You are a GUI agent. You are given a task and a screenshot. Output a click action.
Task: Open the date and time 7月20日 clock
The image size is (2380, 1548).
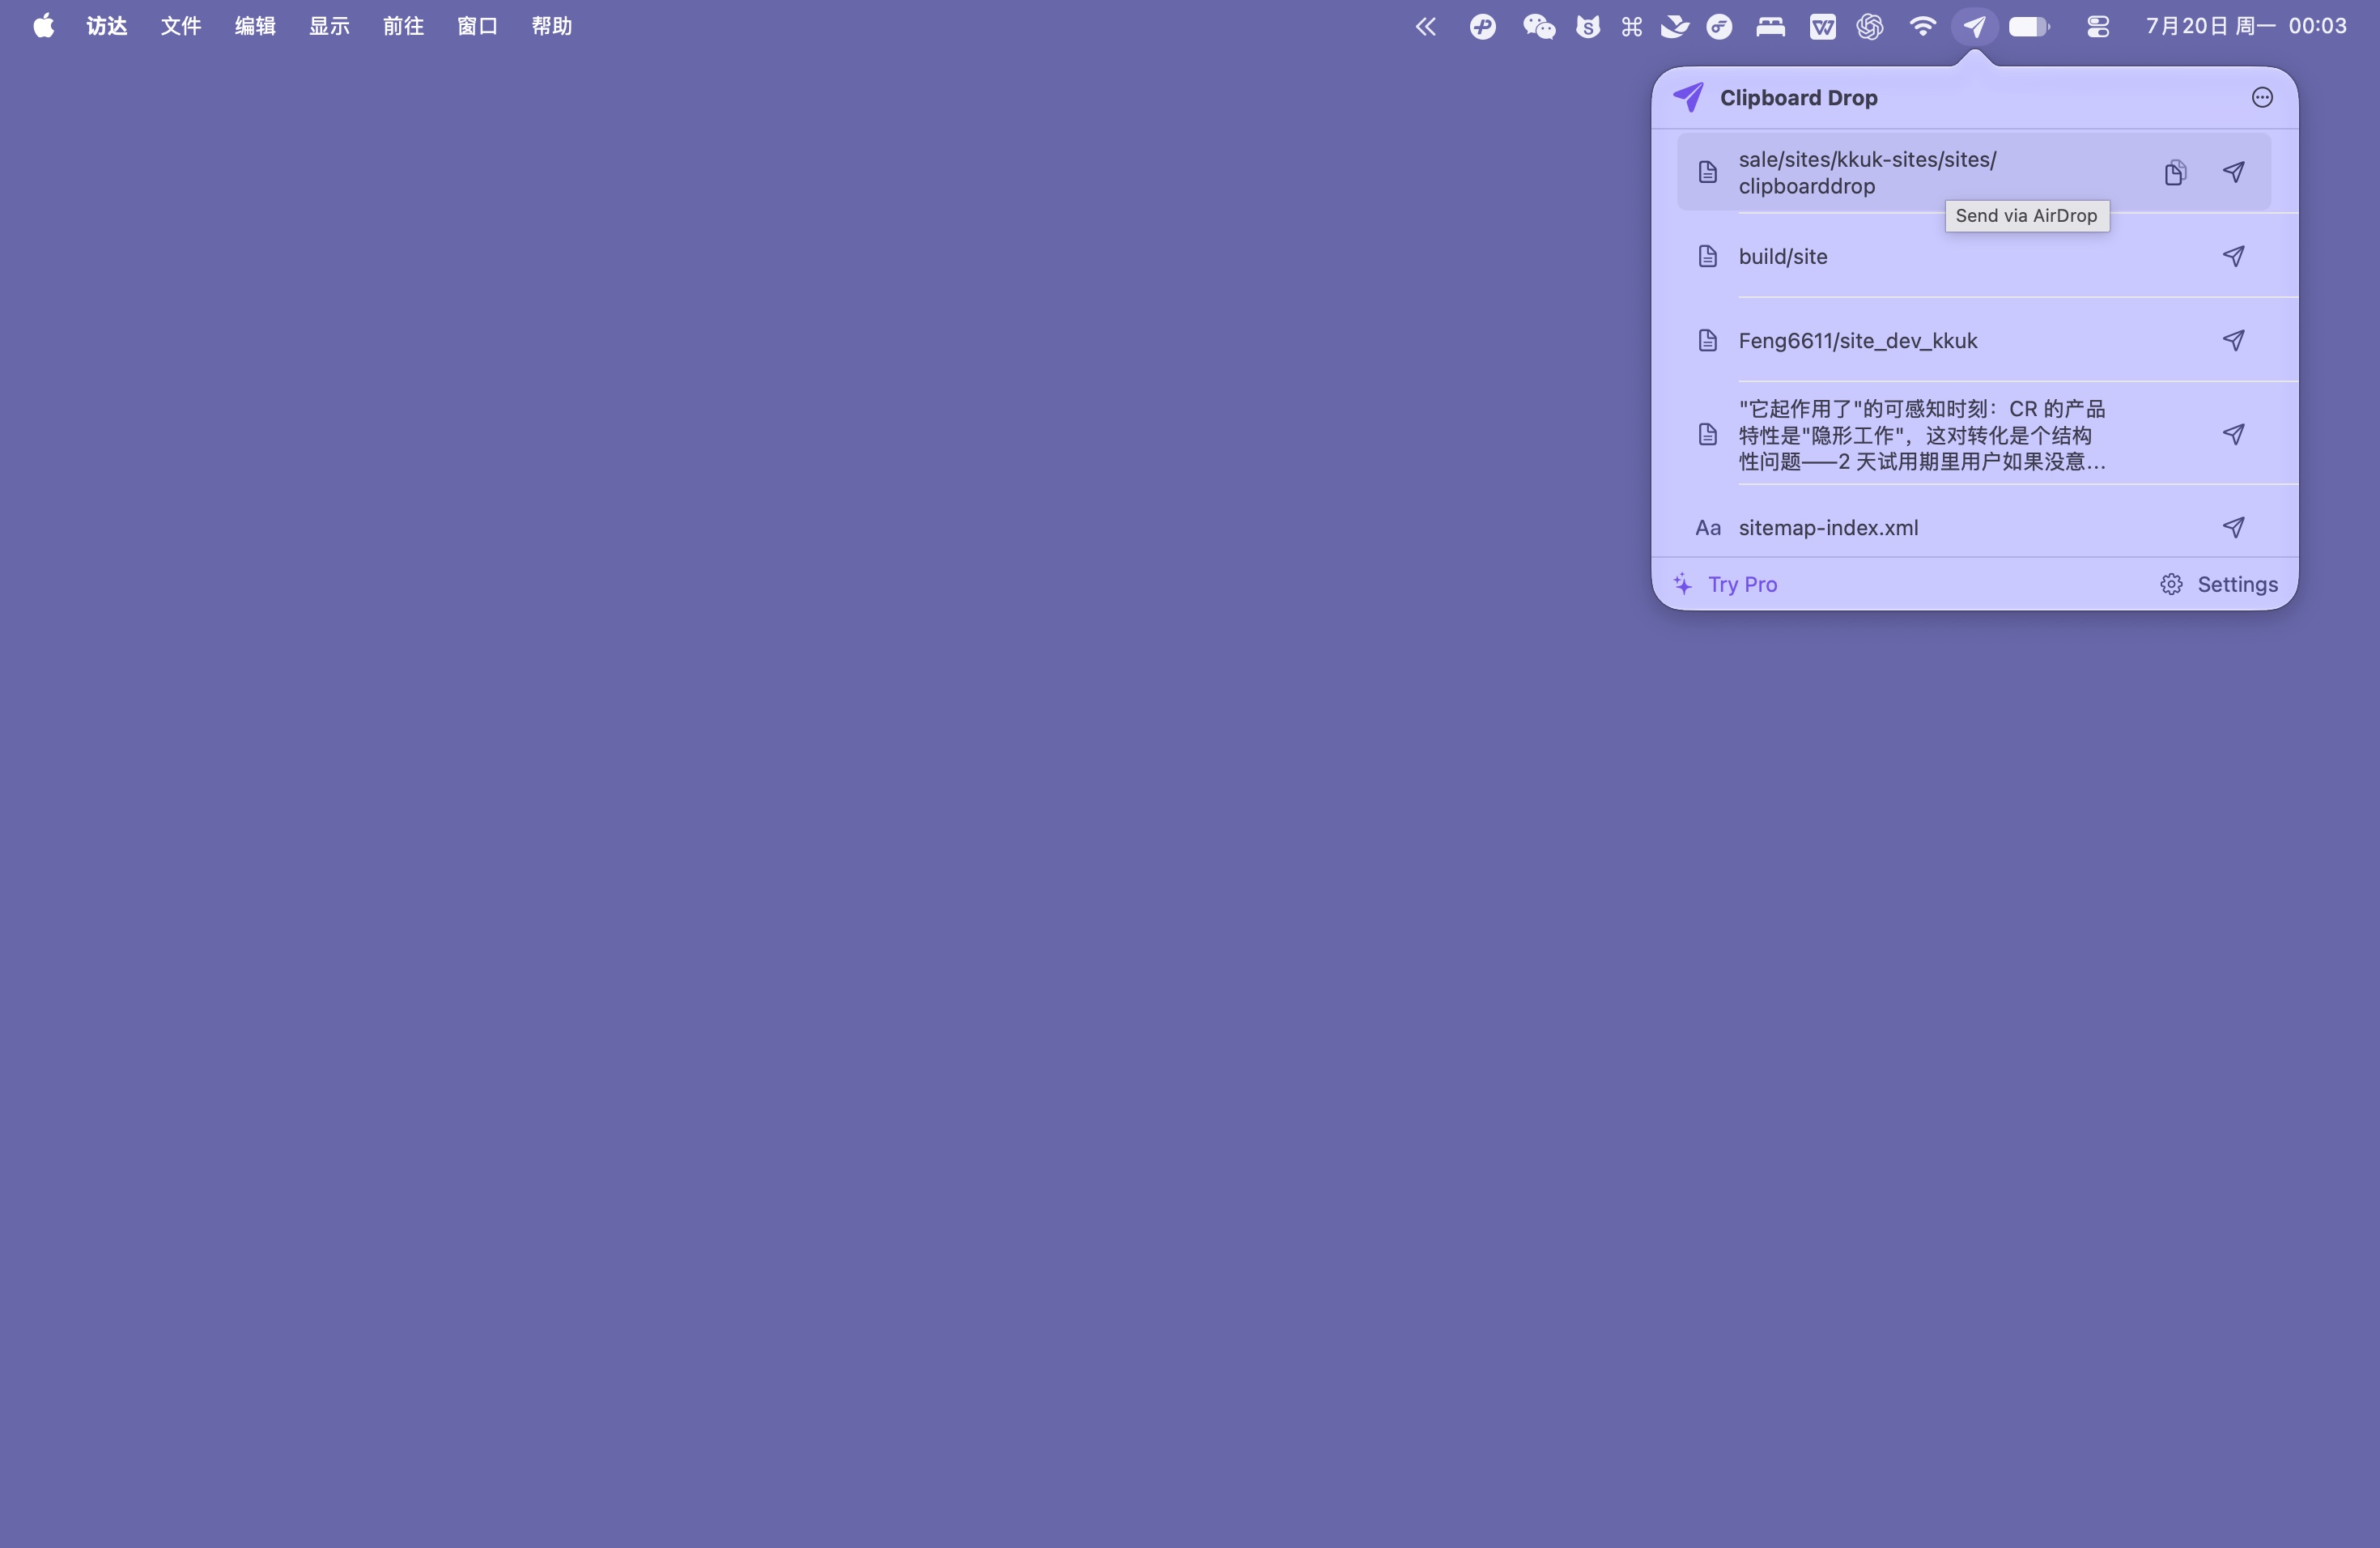pyautogui.click(x=2246, y=26)
